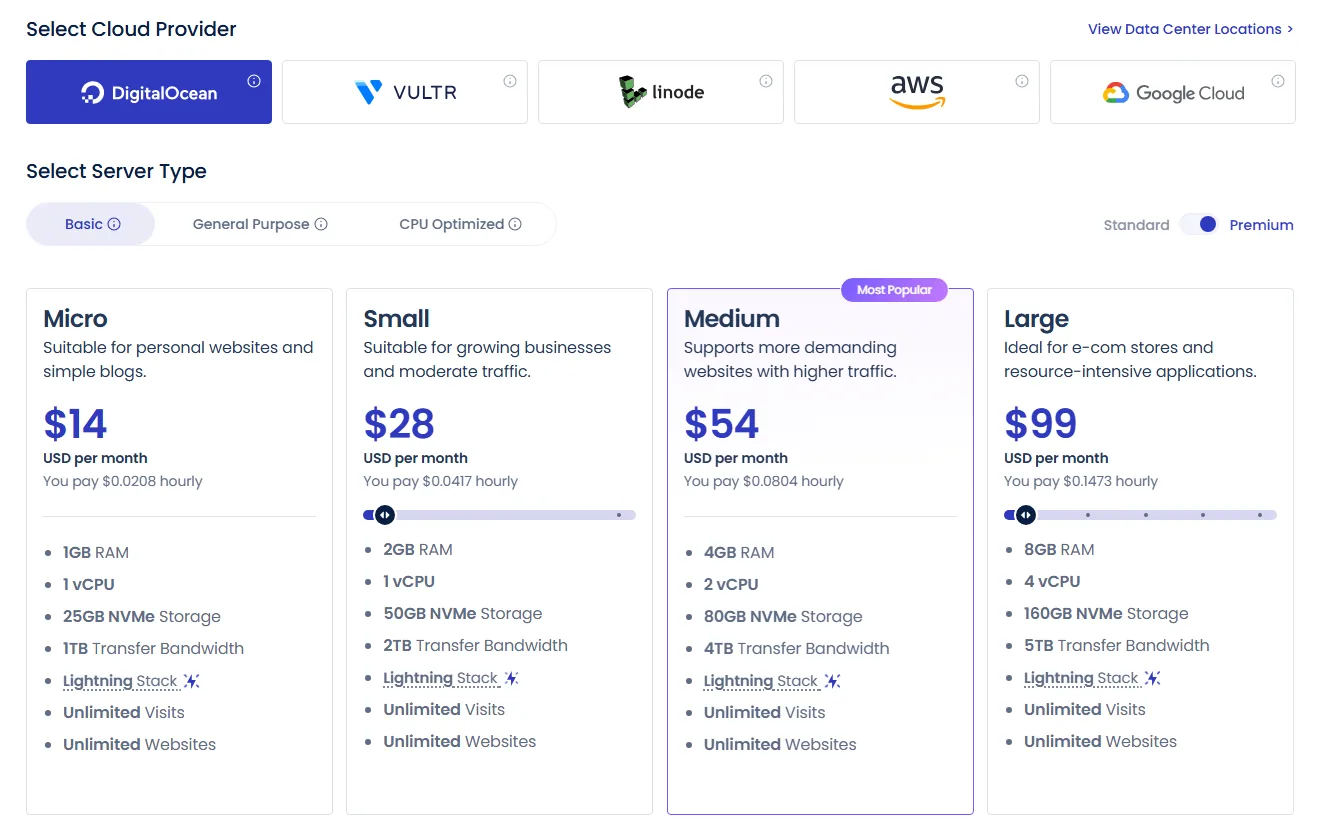Click lightning icon in Small plan
Viewport: 1320px width, 830px height.
click(x=512, y=678)
